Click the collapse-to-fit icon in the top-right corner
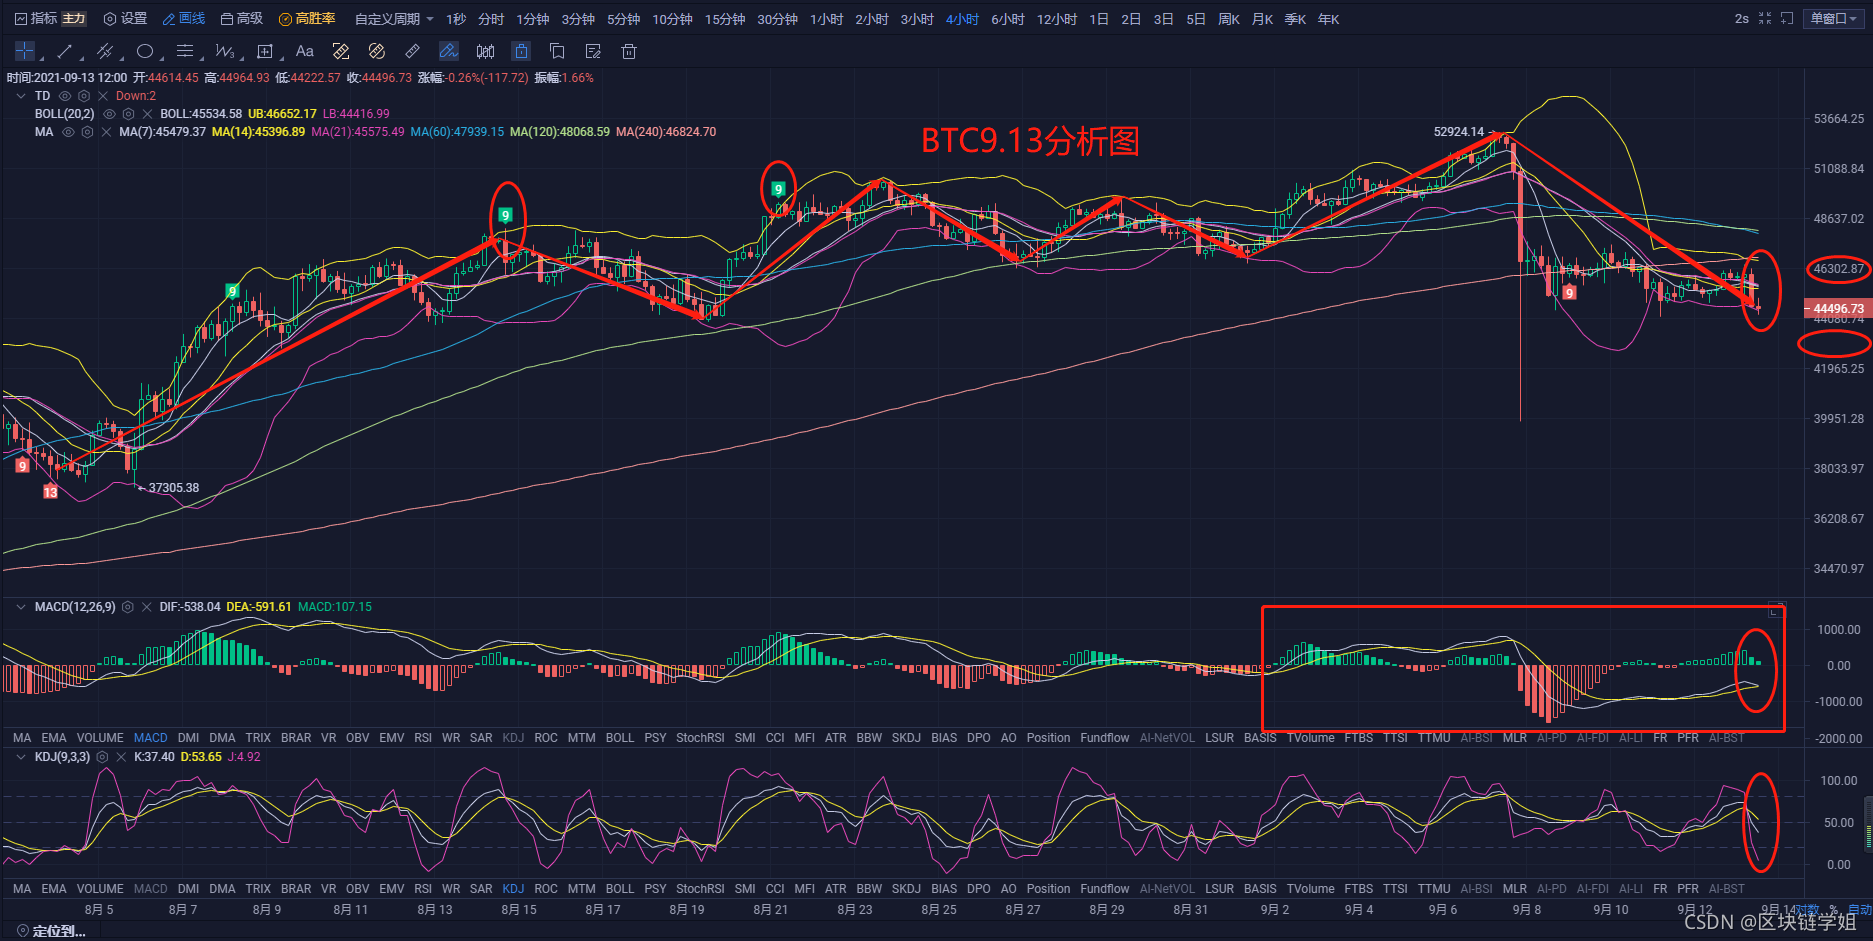The height and width of the screenshot is (941, 1873). pyautogui.click(x=1765, y=19)
